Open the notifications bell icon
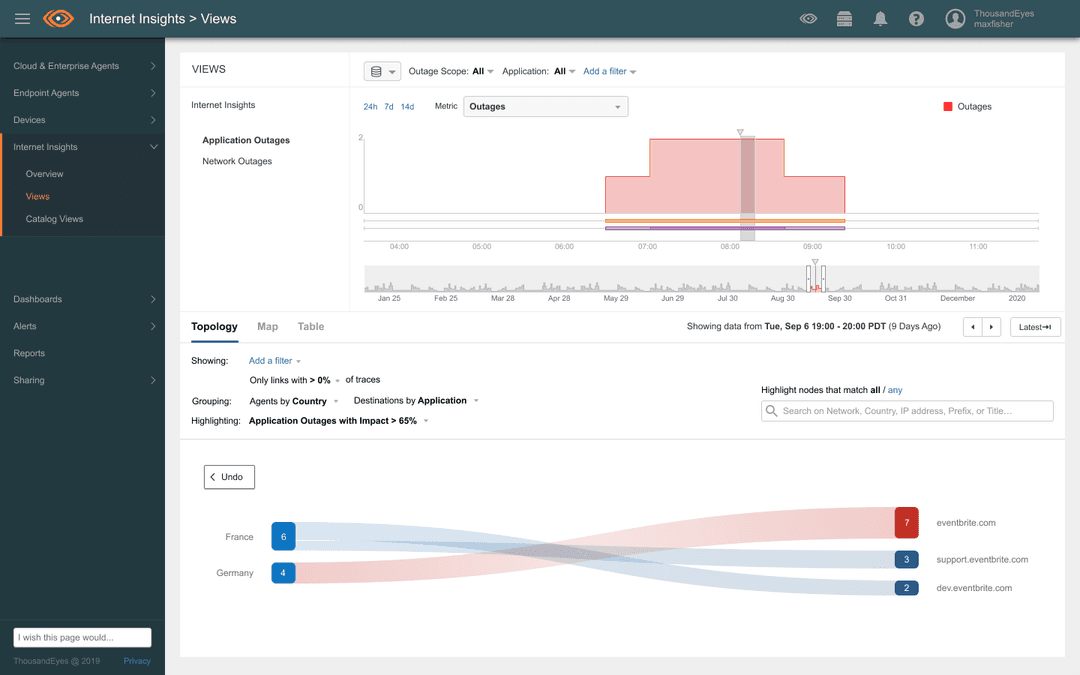The height and width of the screenshot is (675, 1080). [881, 19]
